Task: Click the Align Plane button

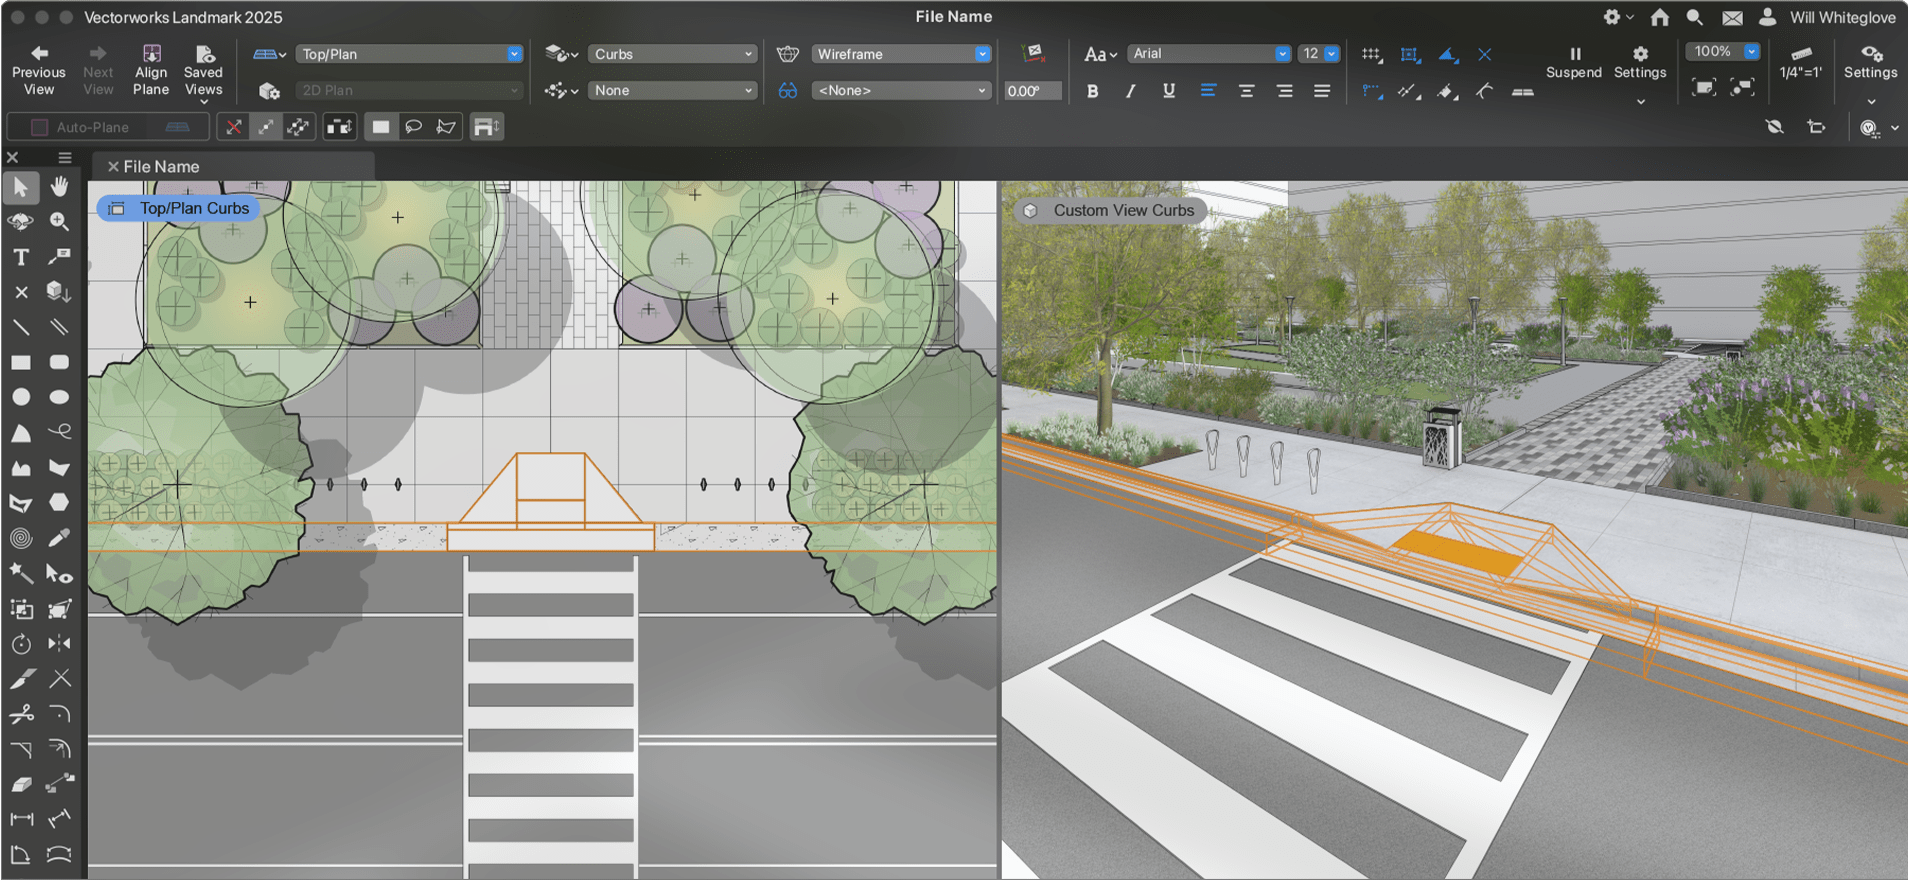Action: pos(151,70)
